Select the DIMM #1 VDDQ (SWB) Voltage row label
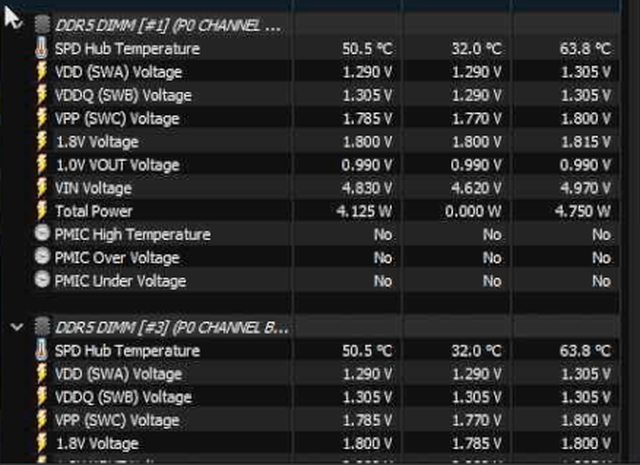 point(123,95)
